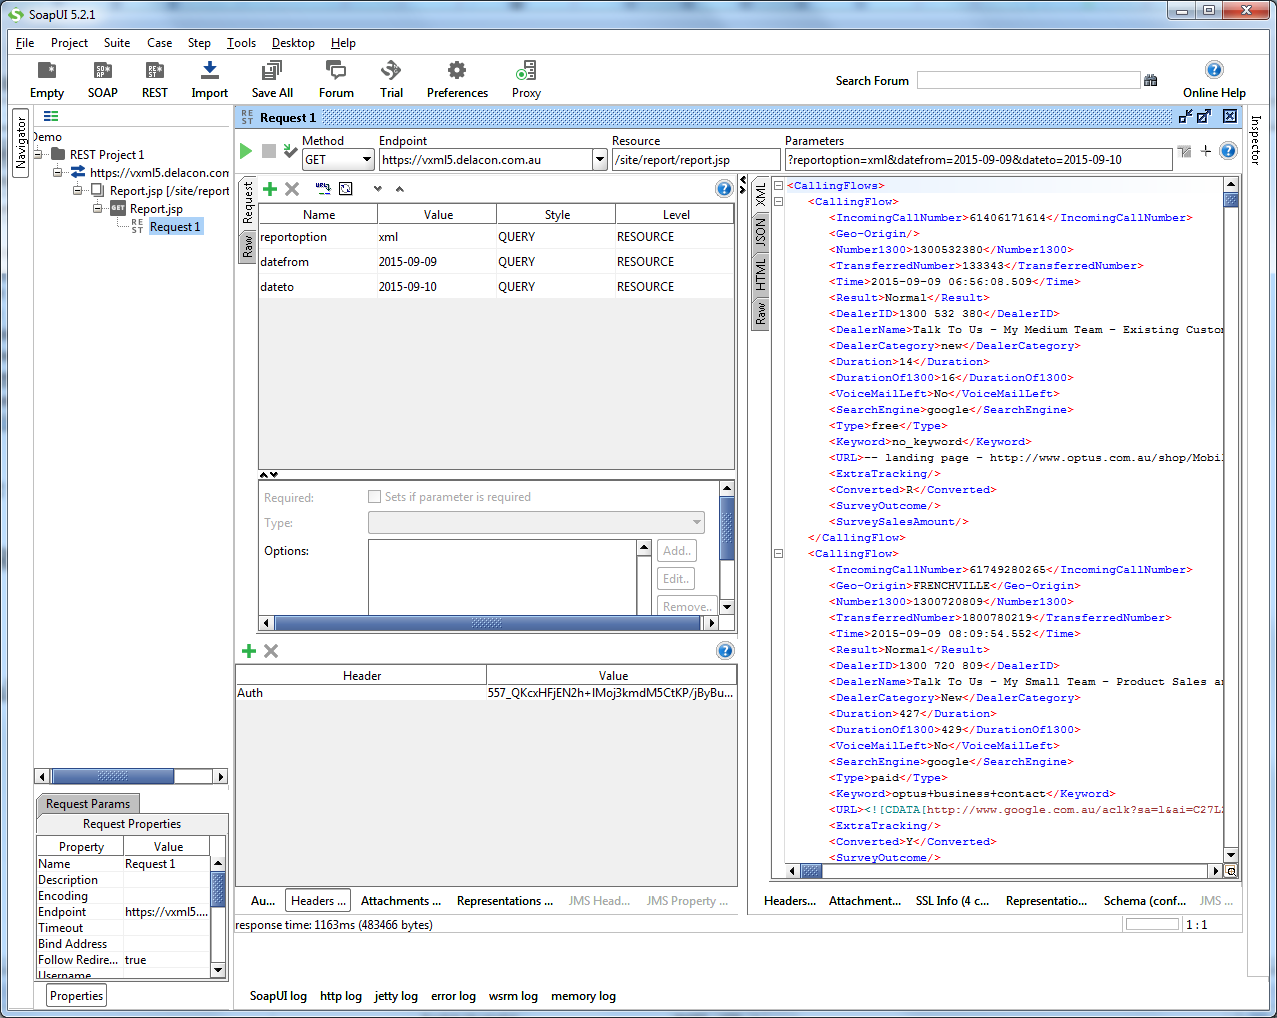Screen dimensions: 1277x1018
Task: Open the Attachments request tab
Action: [400, 901]
